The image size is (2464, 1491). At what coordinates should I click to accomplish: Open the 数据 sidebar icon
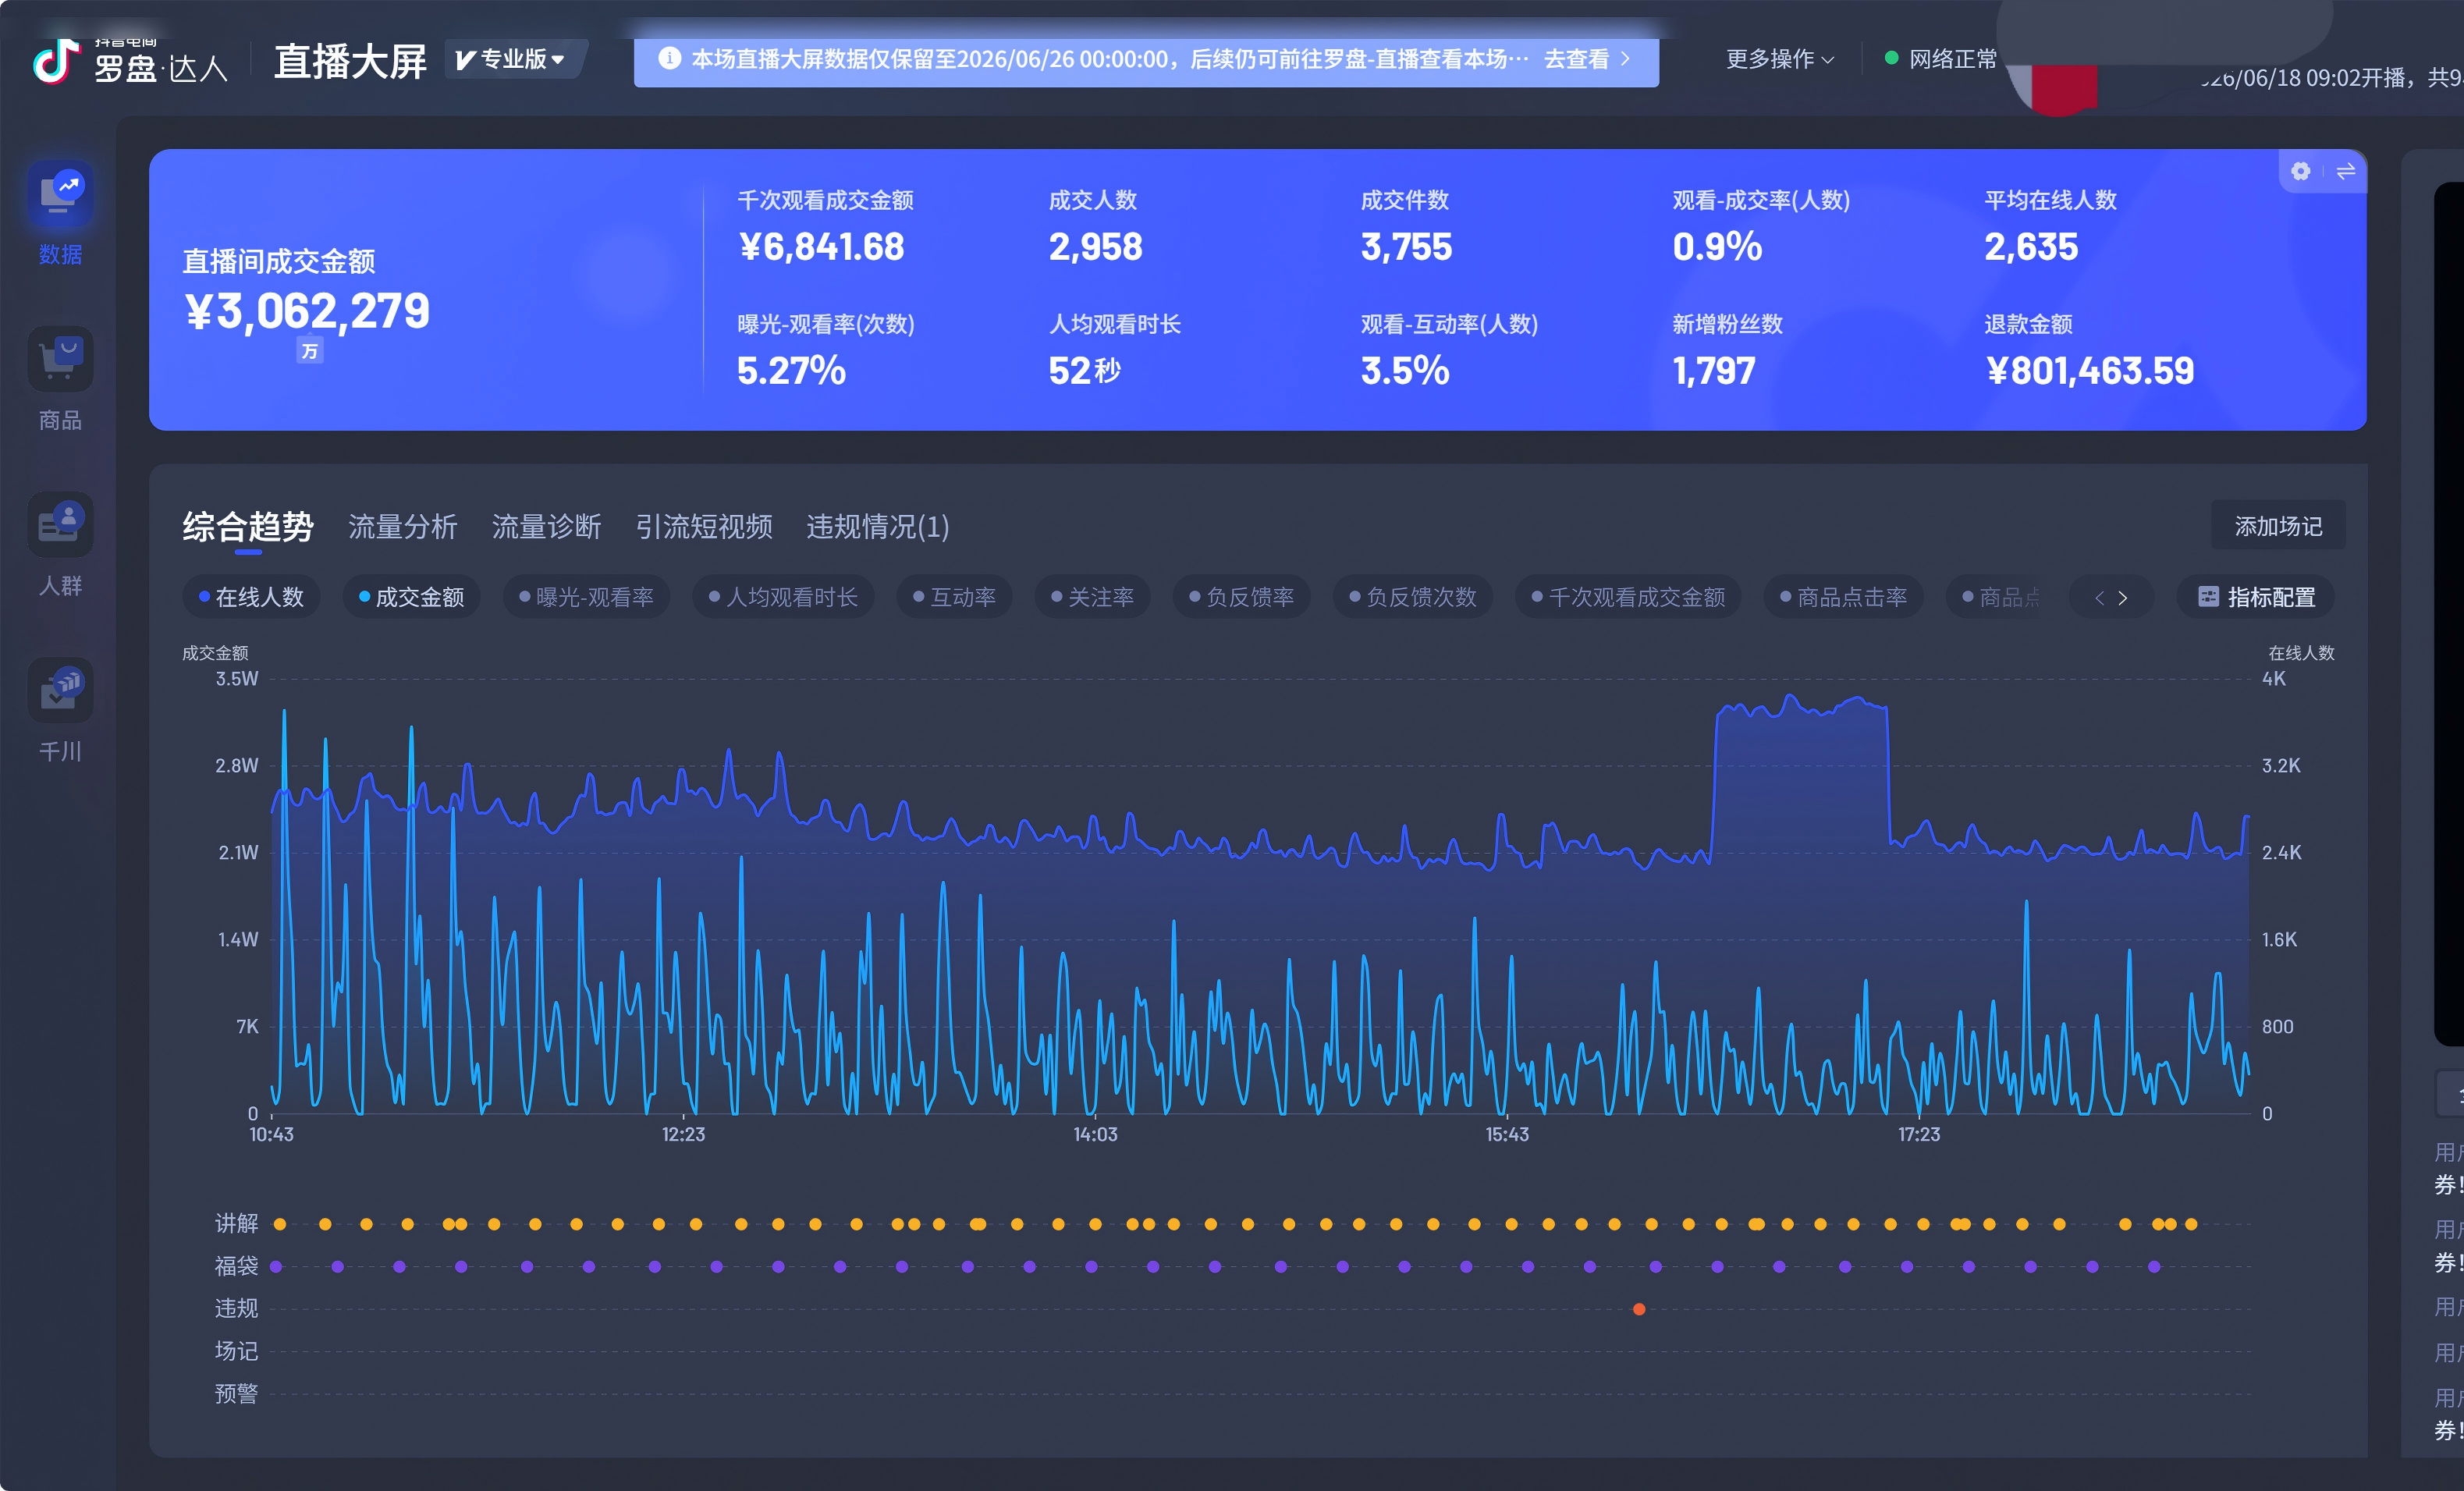(x=60, y=194)
